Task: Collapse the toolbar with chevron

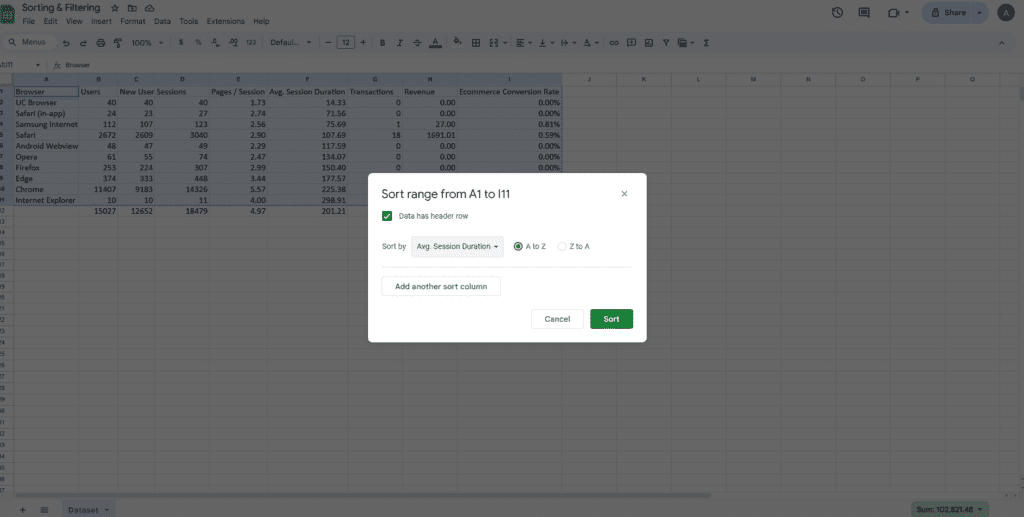Action: click(1001, 43)
